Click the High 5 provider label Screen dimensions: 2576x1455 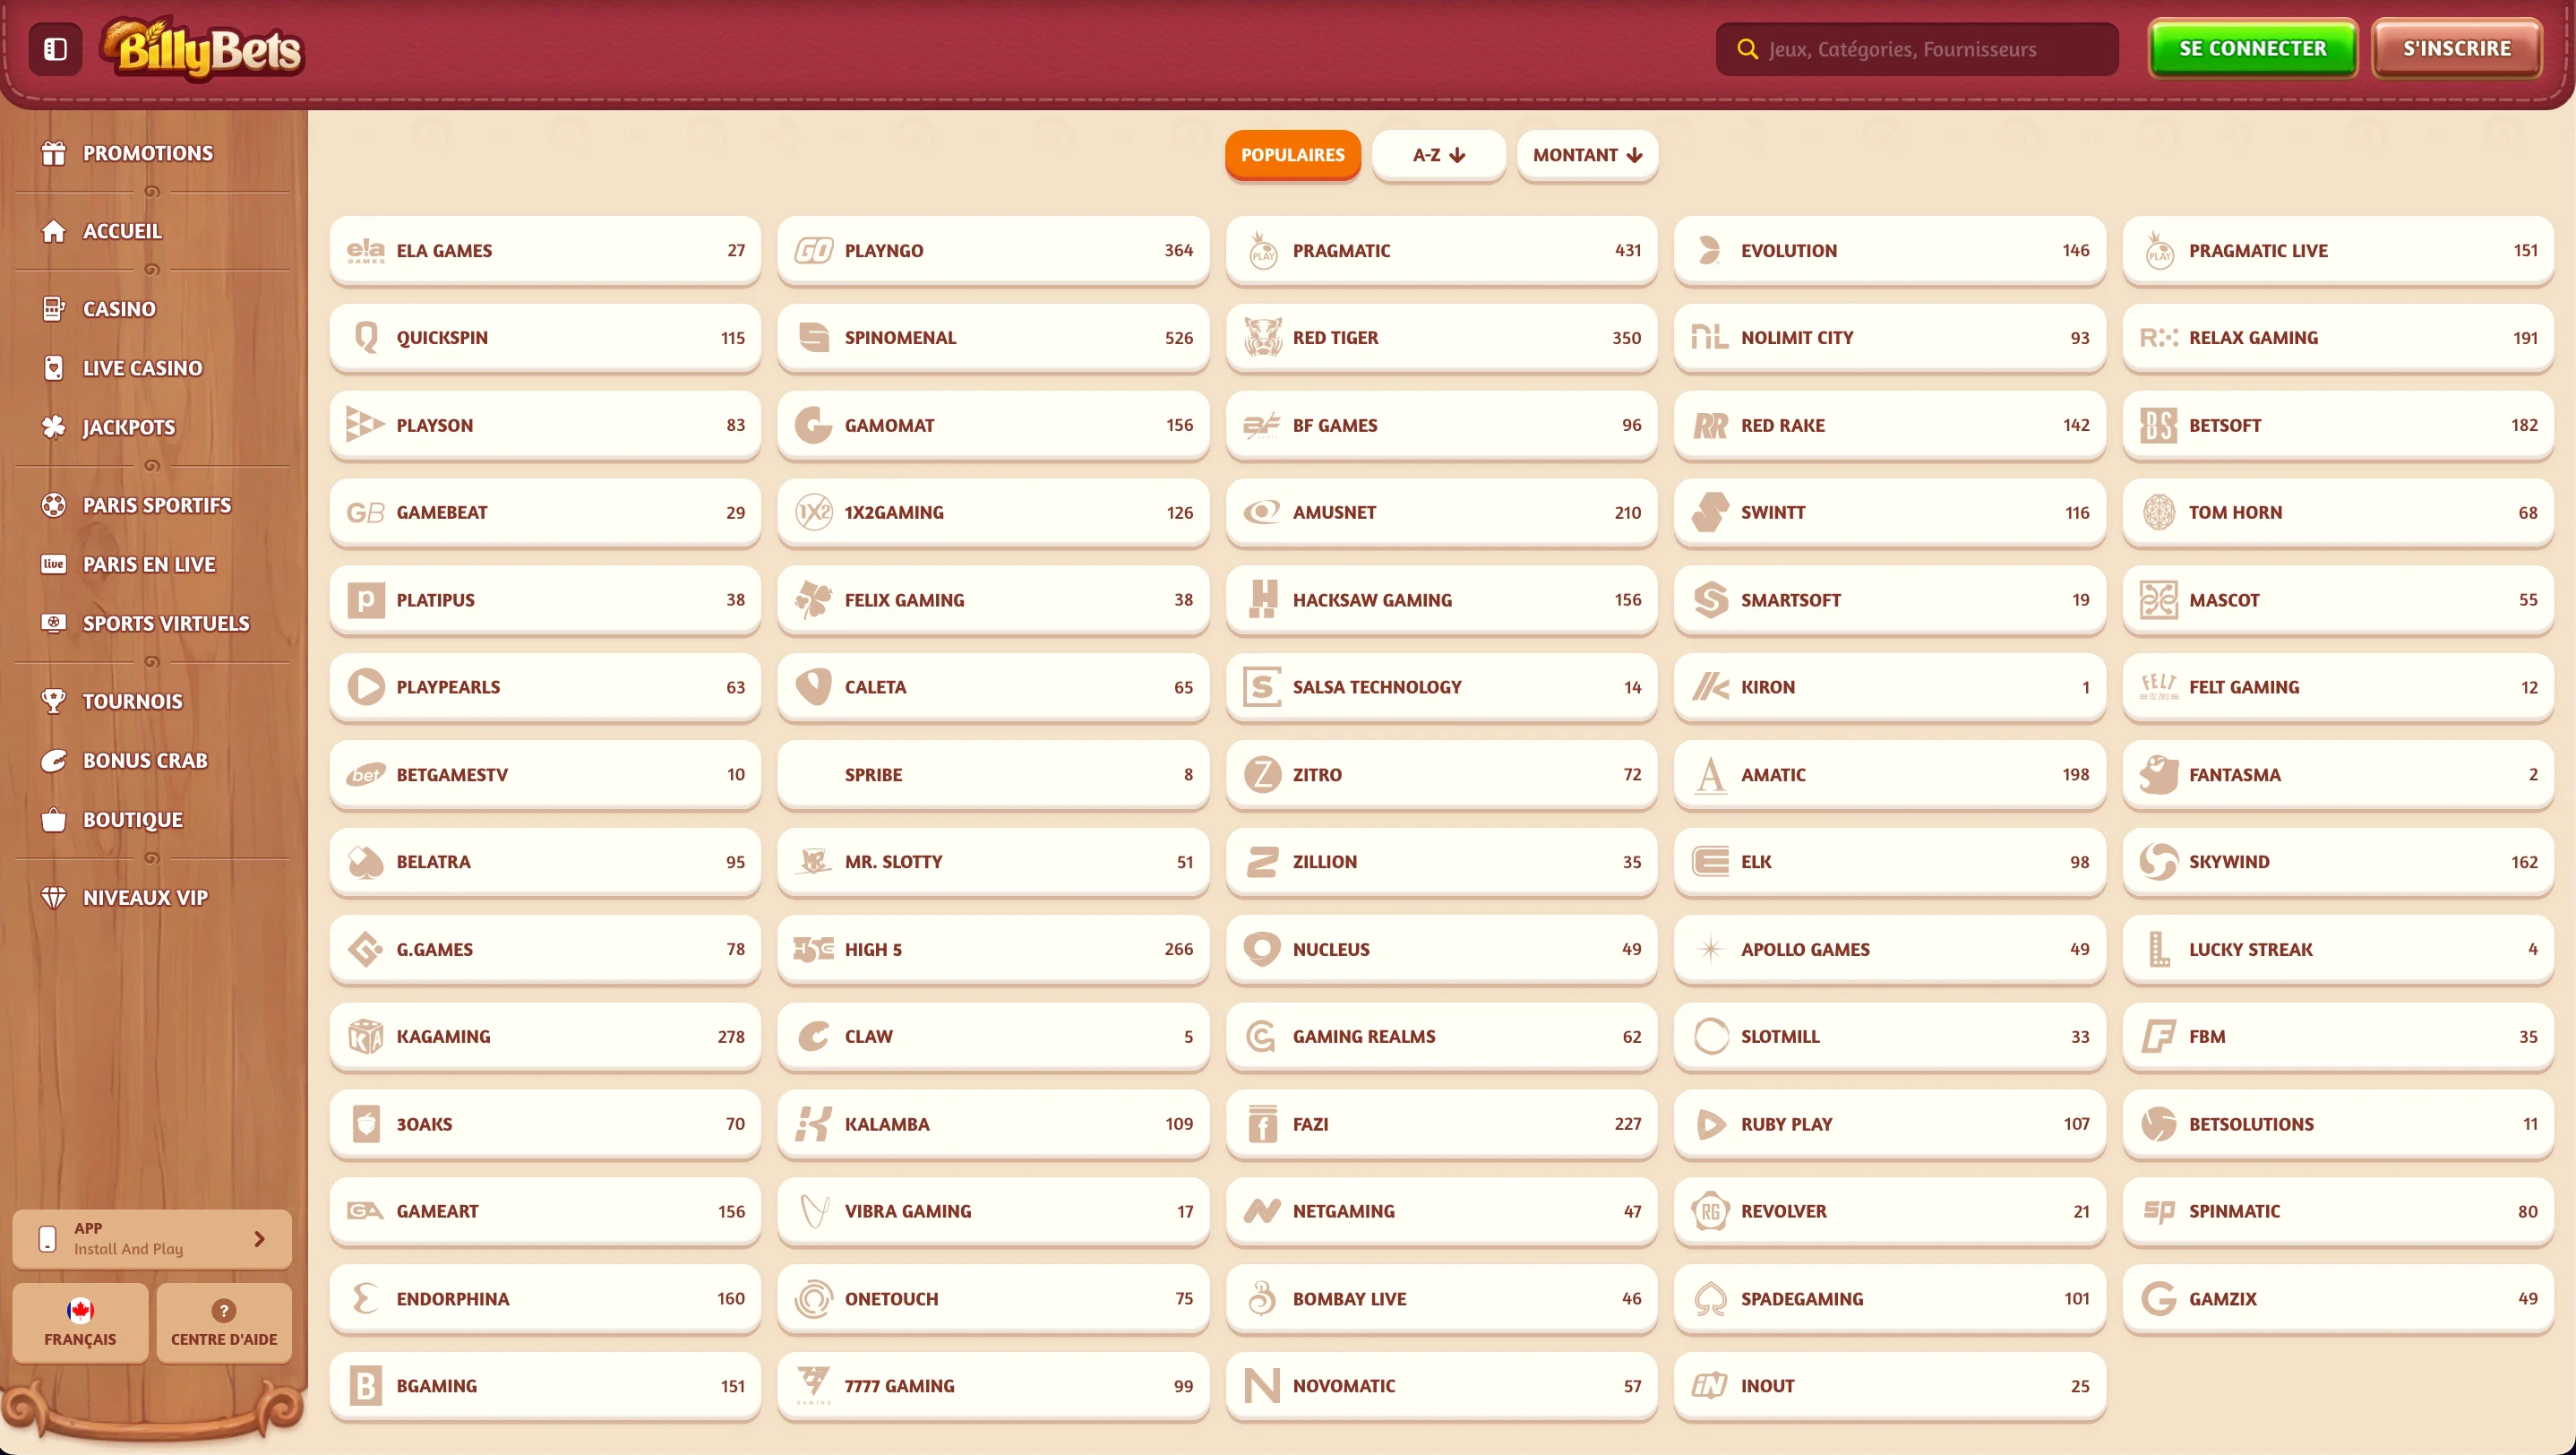tap(873, 949)
